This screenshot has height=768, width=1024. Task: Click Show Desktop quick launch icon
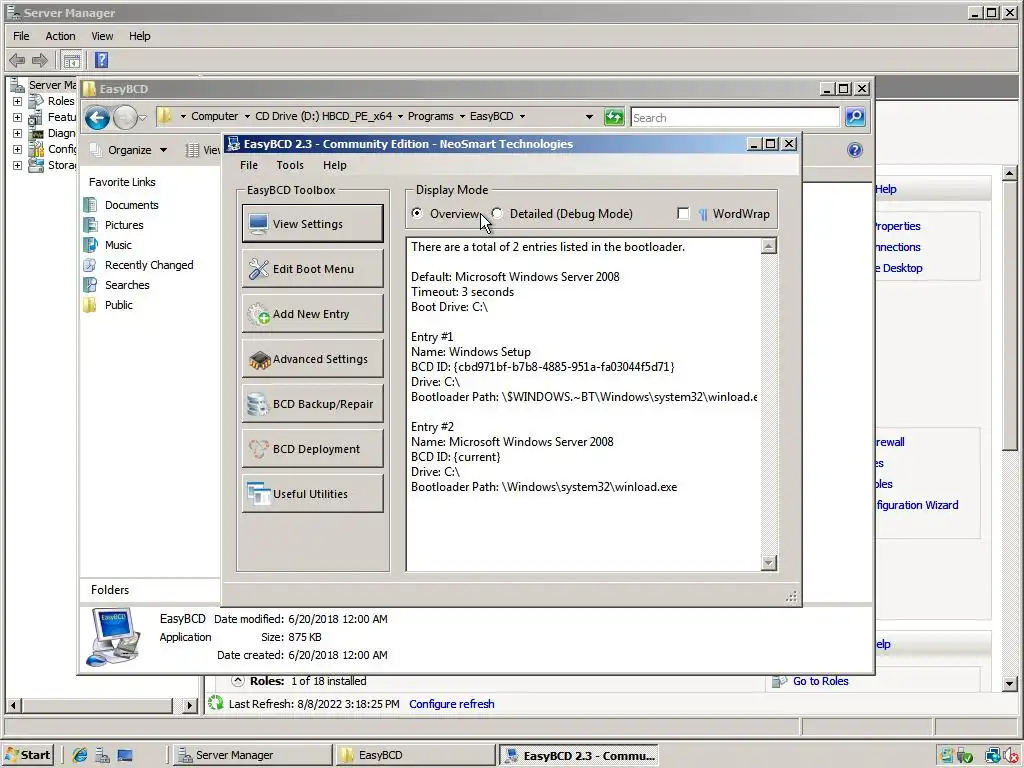[125, 756]
